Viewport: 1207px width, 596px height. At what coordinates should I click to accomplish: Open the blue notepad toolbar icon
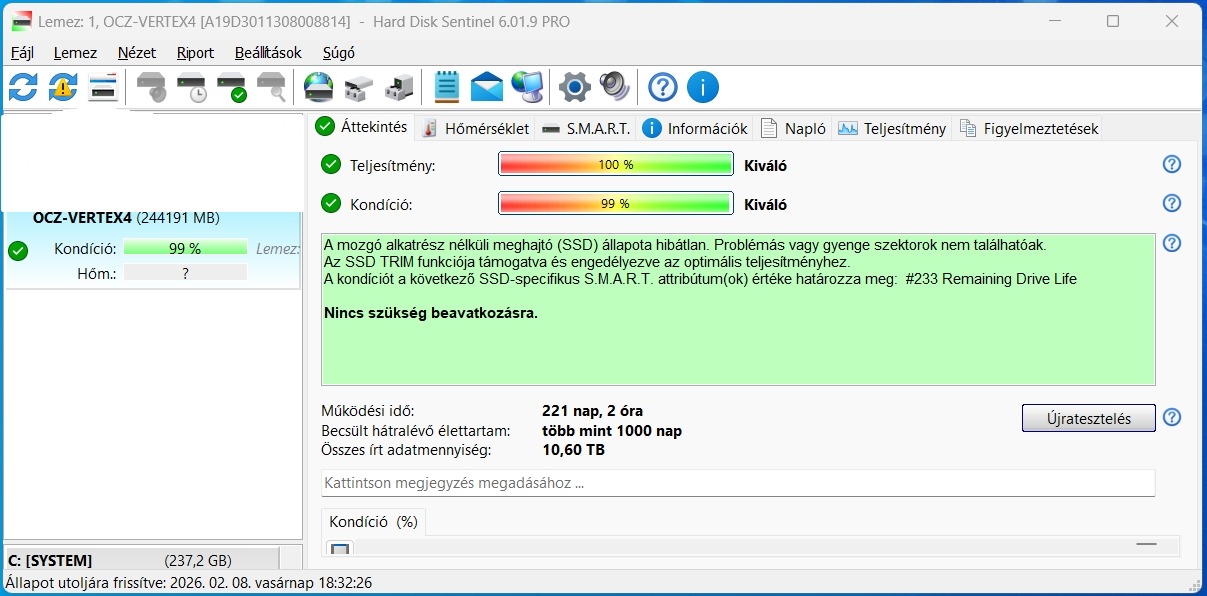pyautogui.click(x=447, y=87)
